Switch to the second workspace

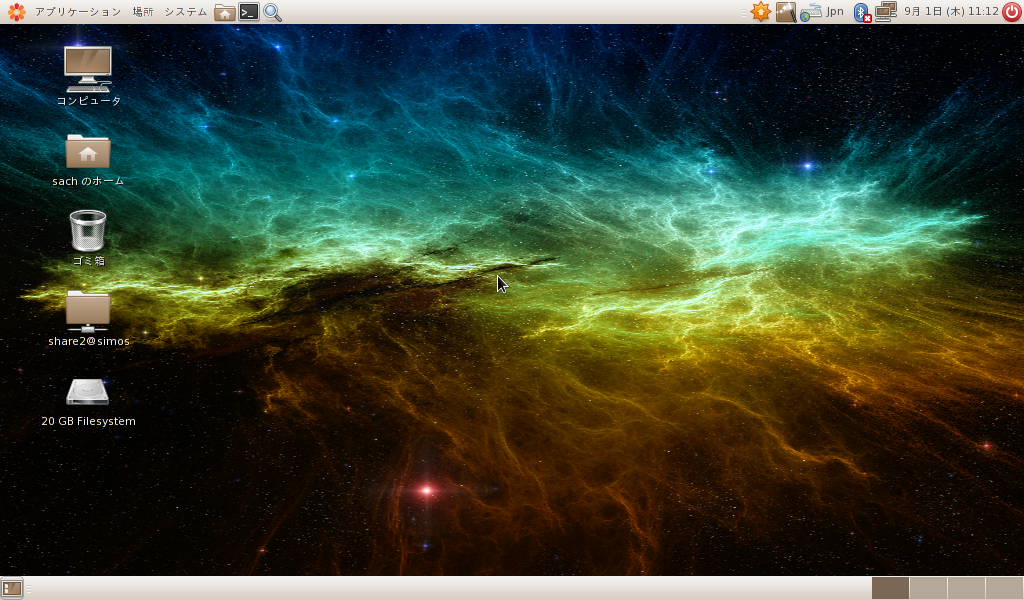(x=928, y=588)
